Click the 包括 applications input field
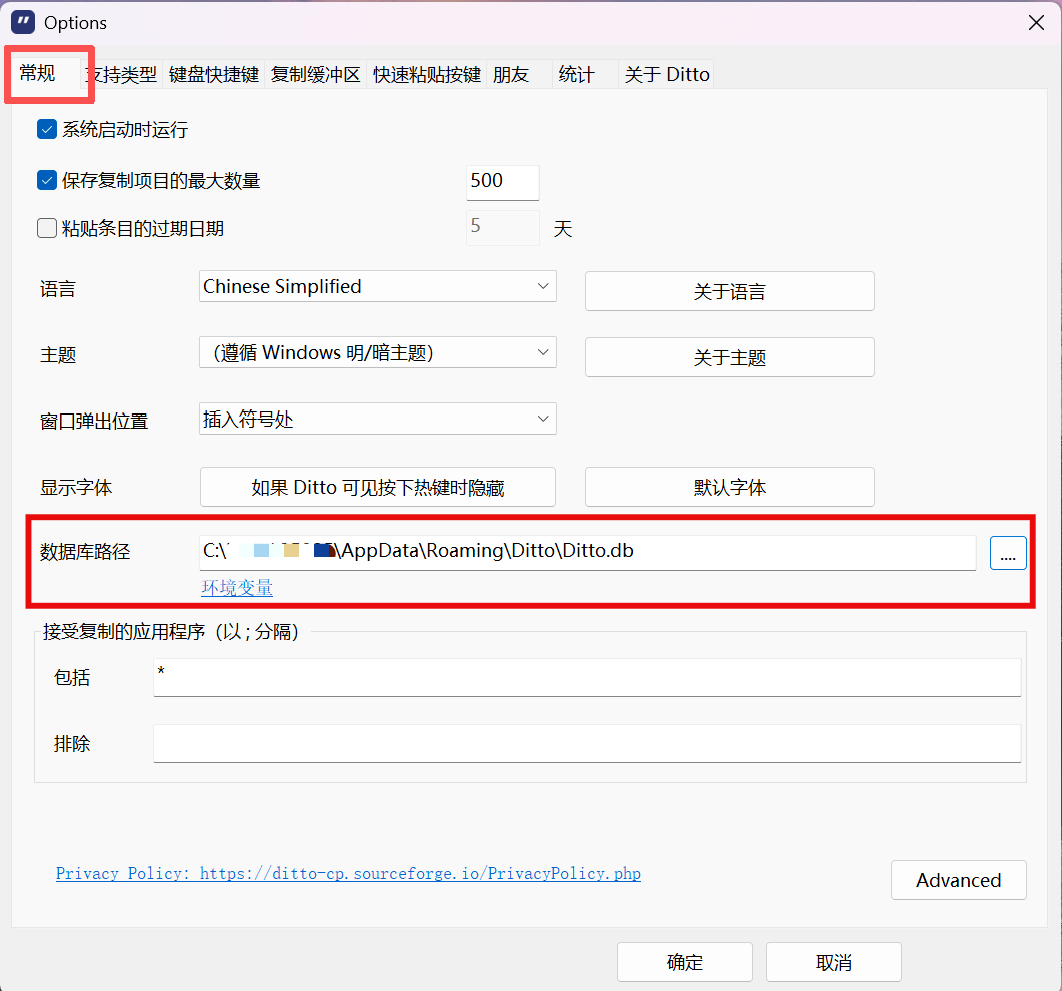The height and width of the screenshot is (991, 1062). (x=587, y=677)
